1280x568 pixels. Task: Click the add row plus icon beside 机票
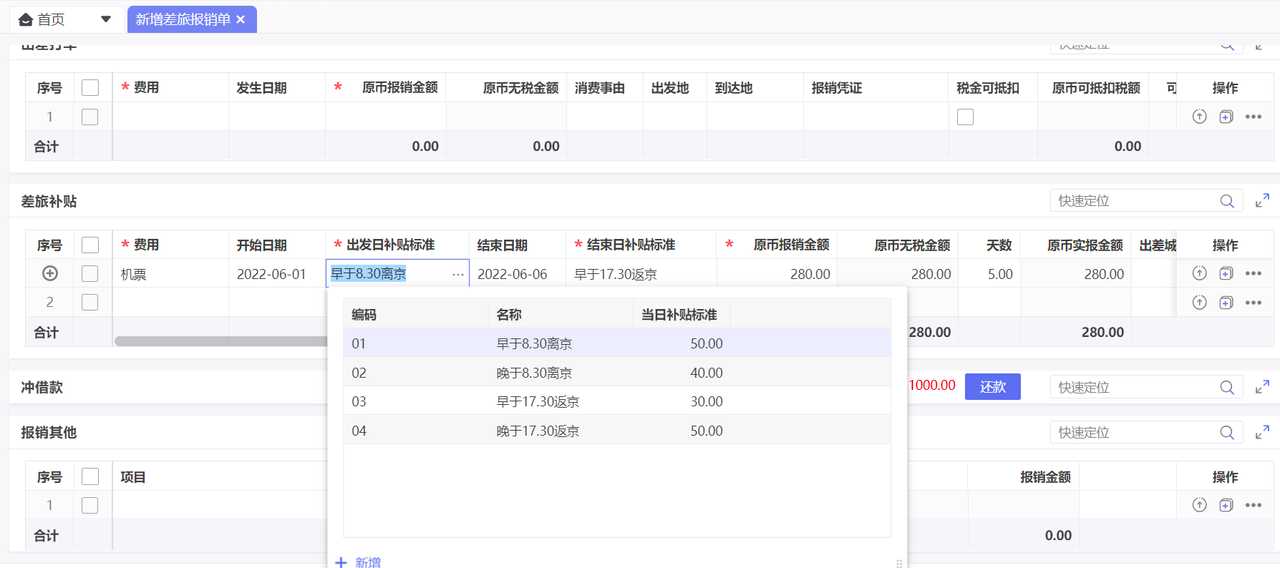(49, 273)
